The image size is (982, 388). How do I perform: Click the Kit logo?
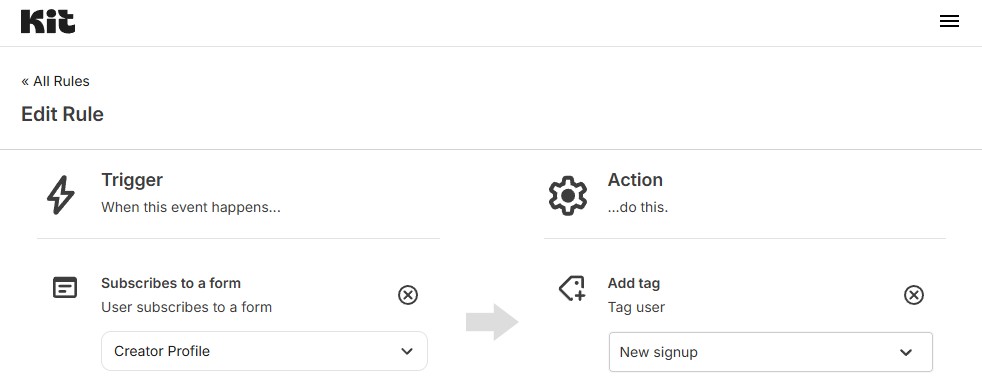pyautogui.click(x=48, y=21)
